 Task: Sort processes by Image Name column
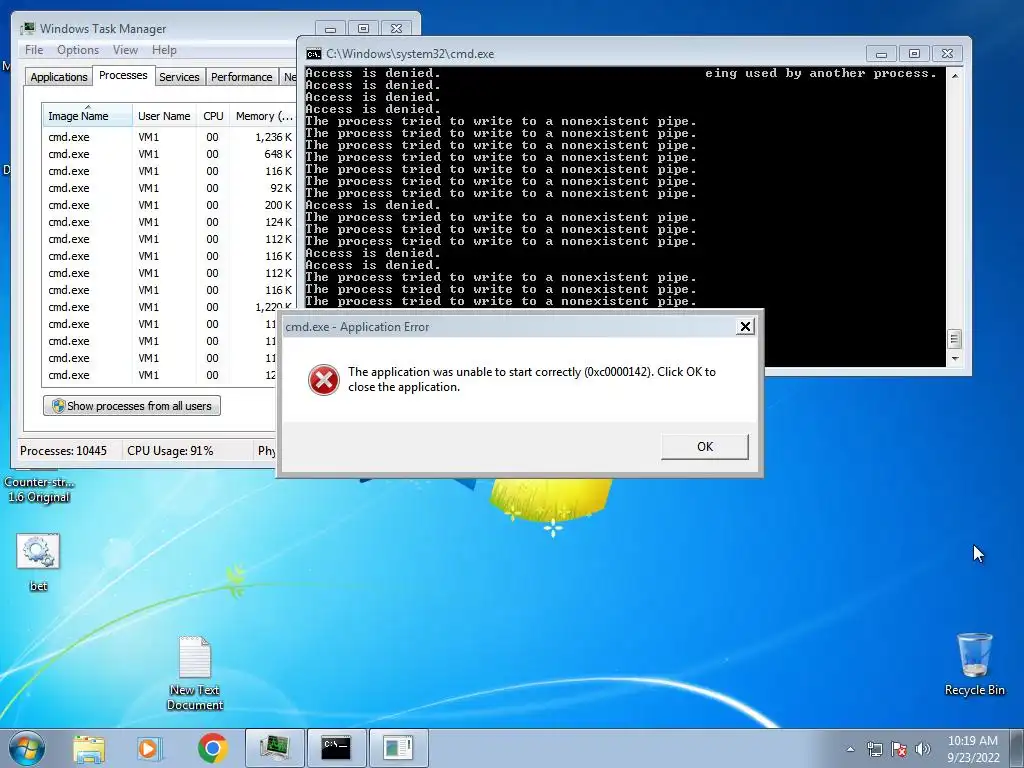[86, 116]
